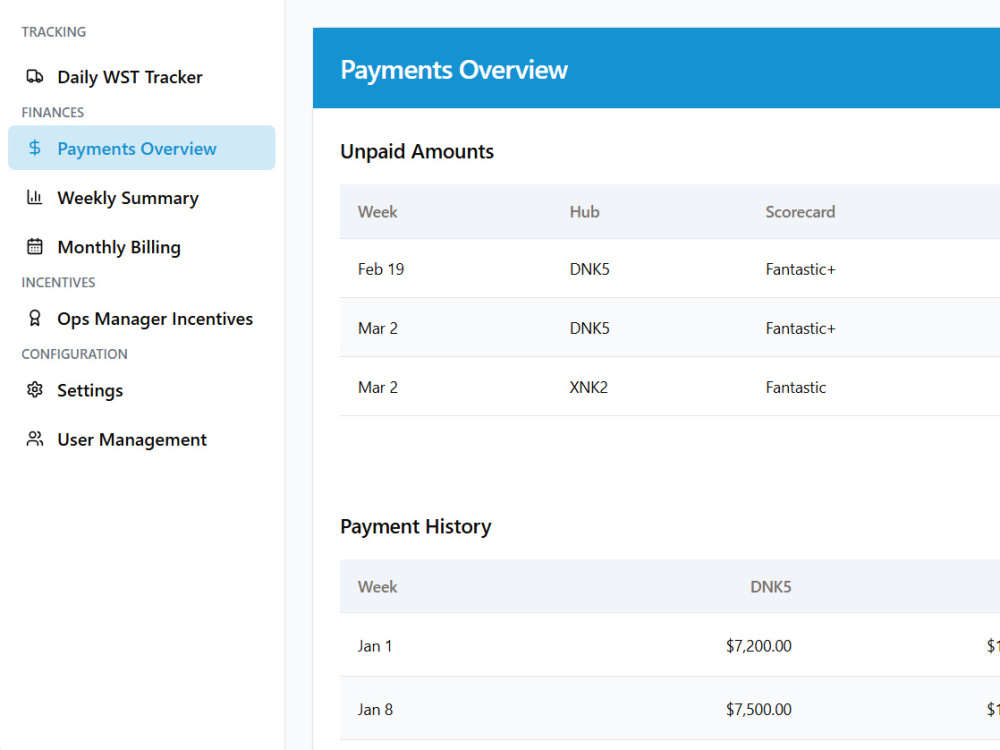Click the Week column header in Unpaid Amounts
Image resolution: width=1000 pixels, height=750 pixels.
[378, 212]
